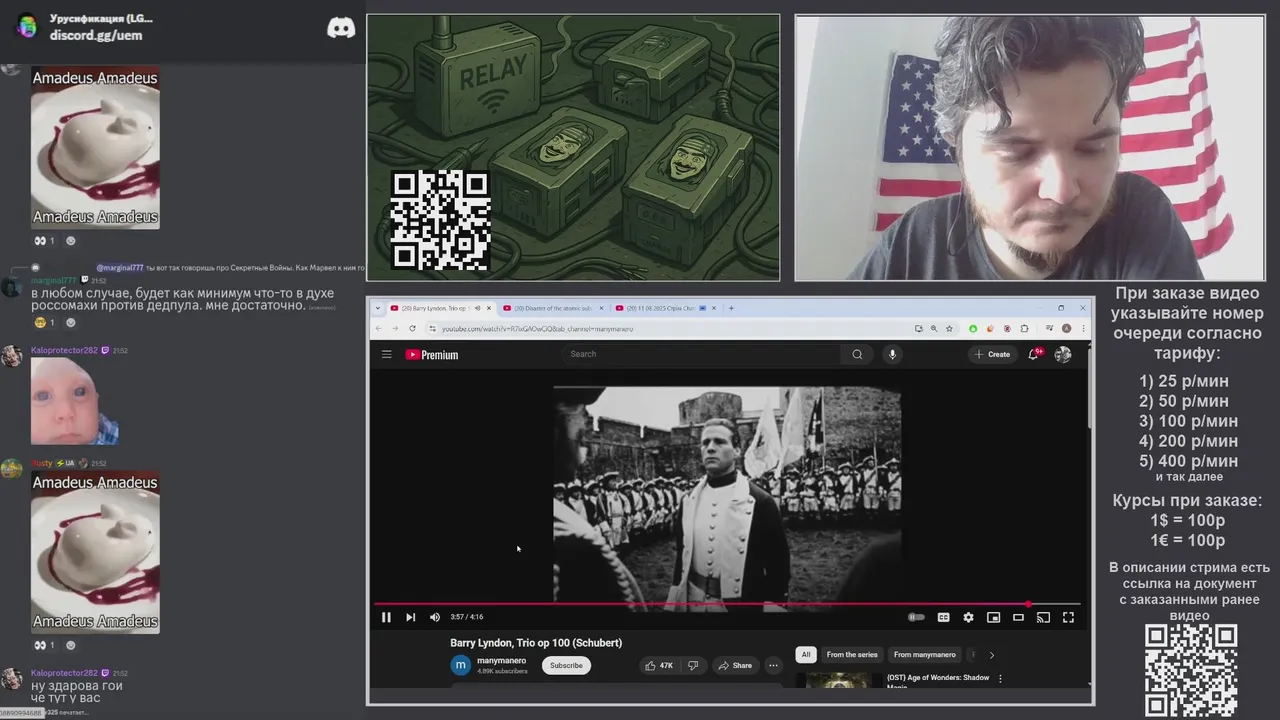1280x720 pixels.
Task: Toggle theater mode in player
Action: (x=1018, y=617)
